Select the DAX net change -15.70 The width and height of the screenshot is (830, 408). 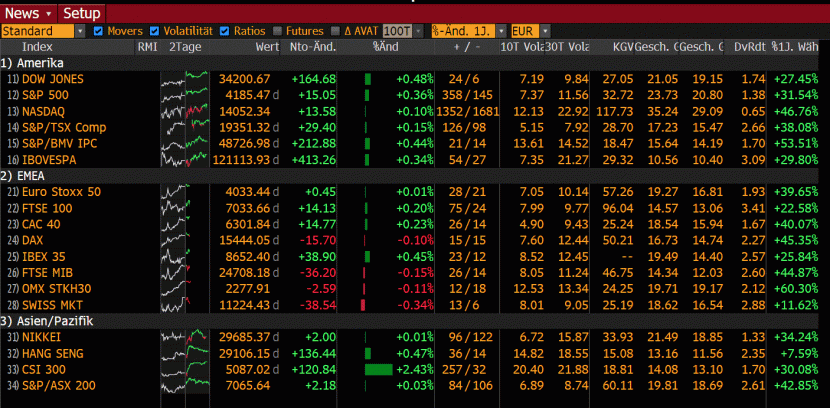pos(318,241)
